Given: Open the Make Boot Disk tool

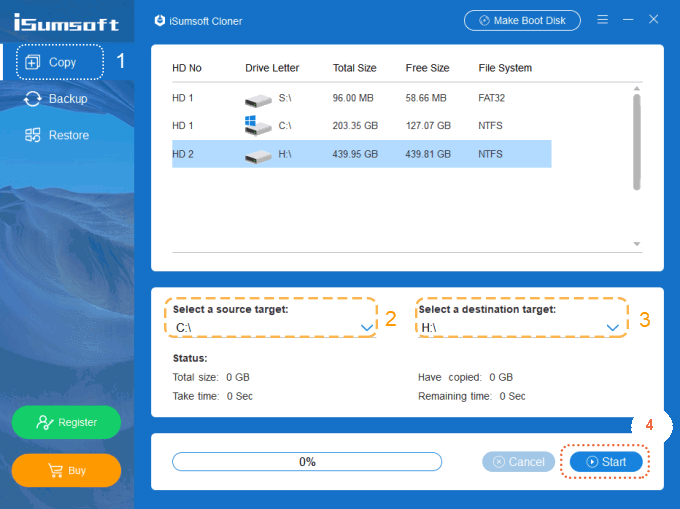Looking at the screenshot, I should [522, 20].
